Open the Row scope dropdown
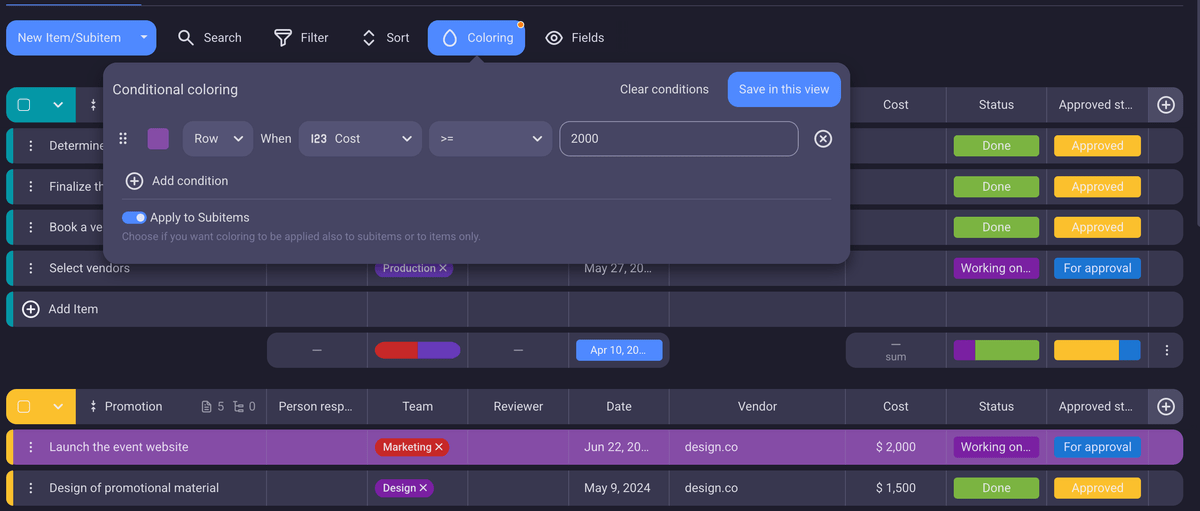 [x=217, y=139]
